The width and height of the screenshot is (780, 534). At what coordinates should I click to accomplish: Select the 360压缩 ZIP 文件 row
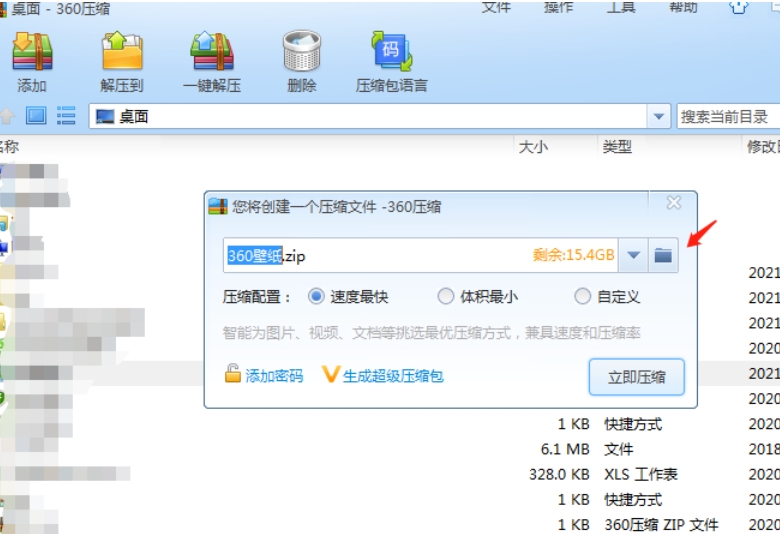click(390, 525)
